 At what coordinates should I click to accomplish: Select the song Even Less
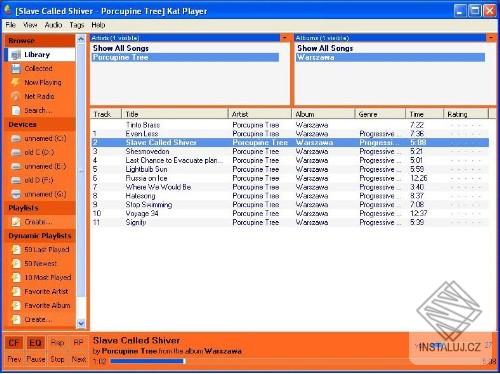pos(290,134)
